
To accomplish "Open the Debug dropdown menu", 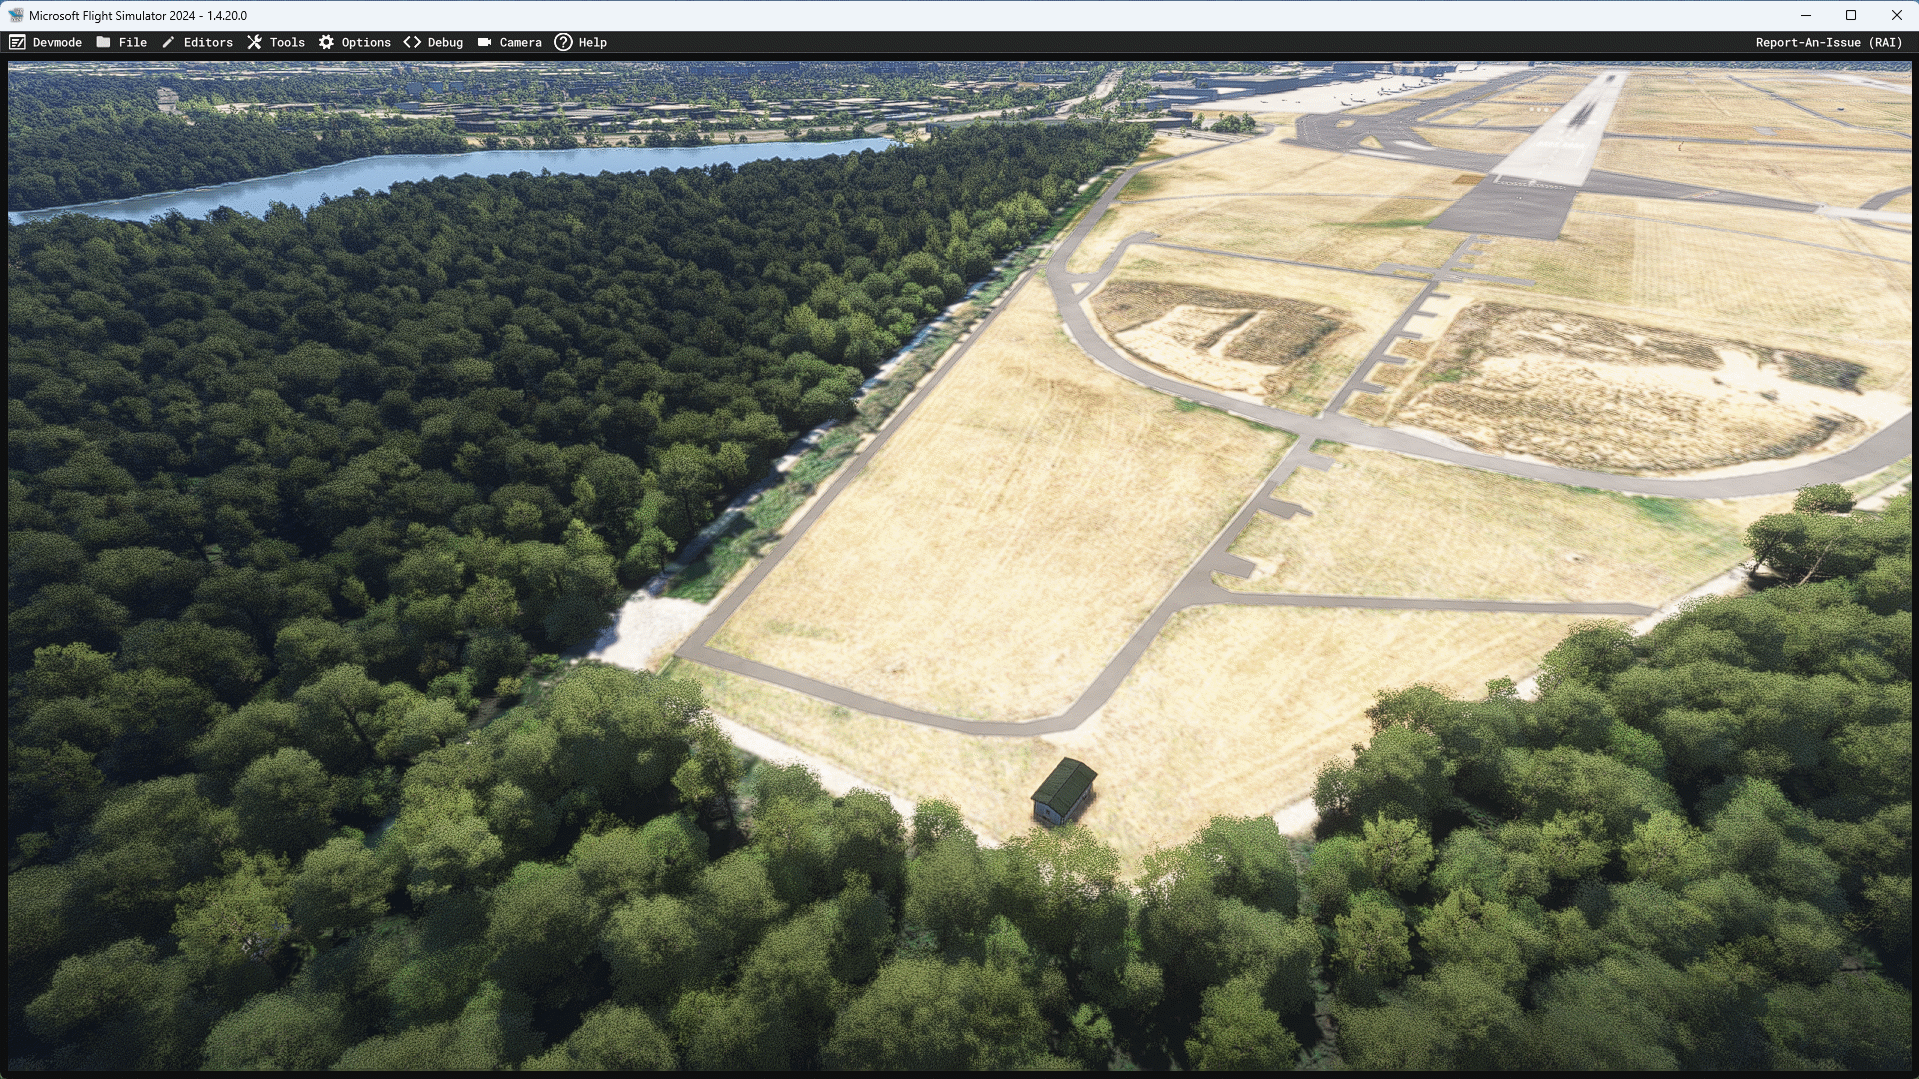I will pos(444,42).
